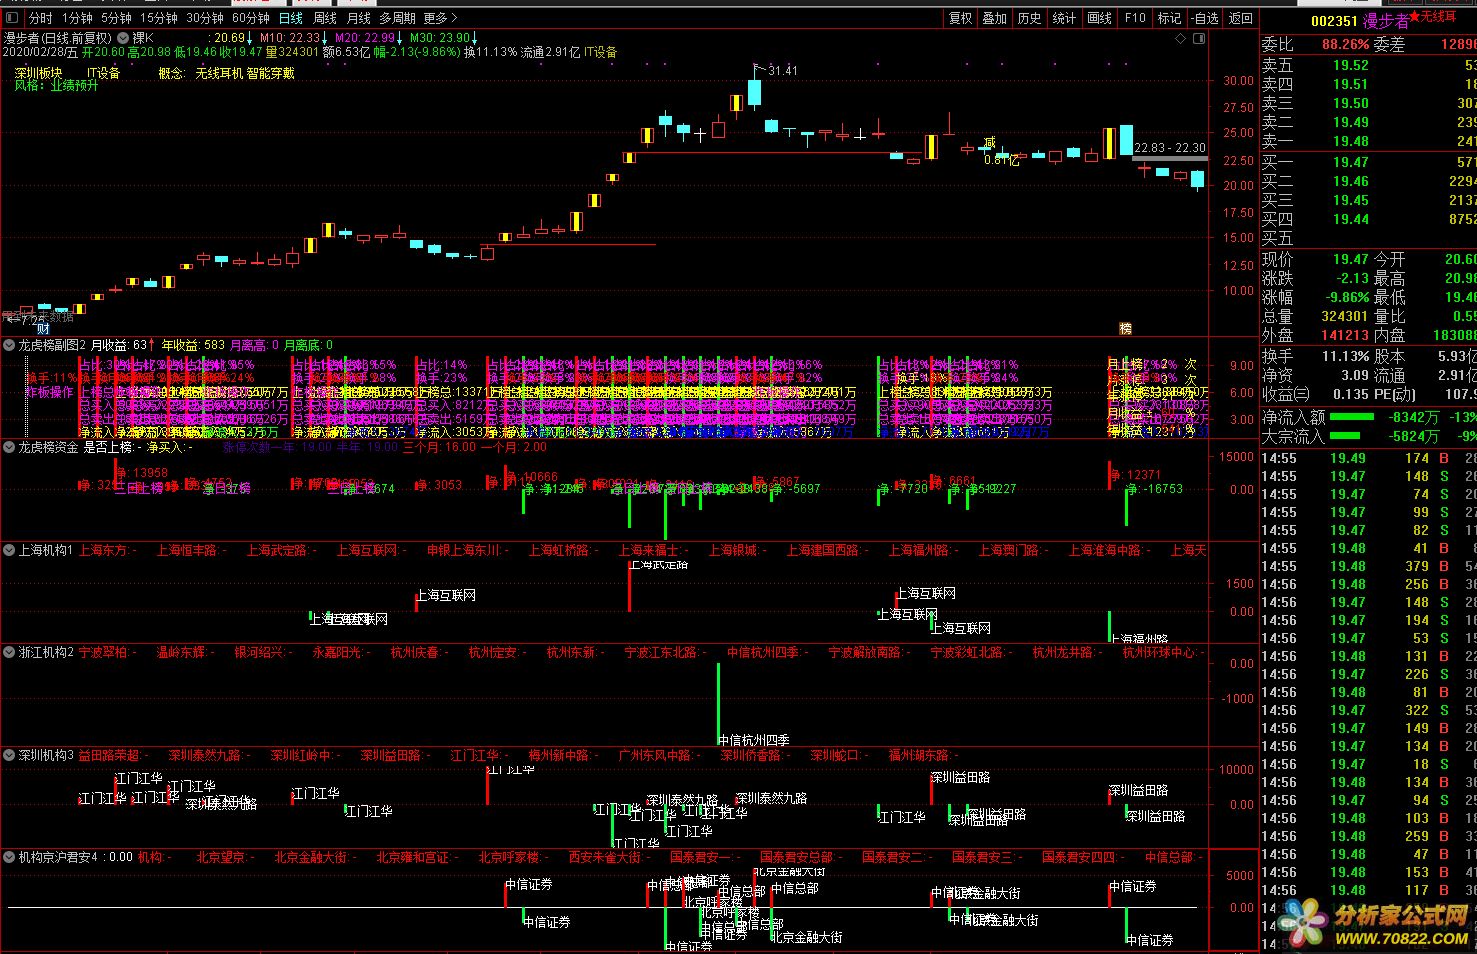This screenshot has width=1477, height=954.
Task: Click the 返回 back button
Action: (x=1241, y=18)
